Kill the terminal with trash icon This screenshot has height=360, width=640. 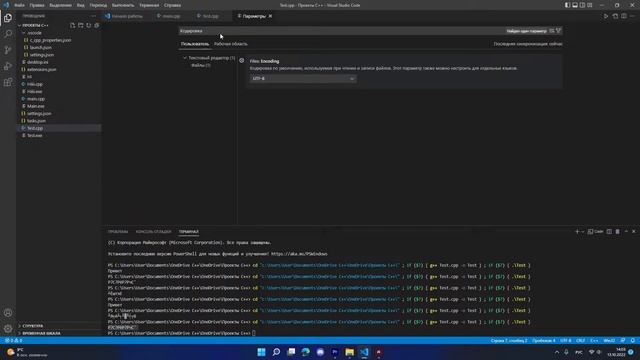click(618, 231)
